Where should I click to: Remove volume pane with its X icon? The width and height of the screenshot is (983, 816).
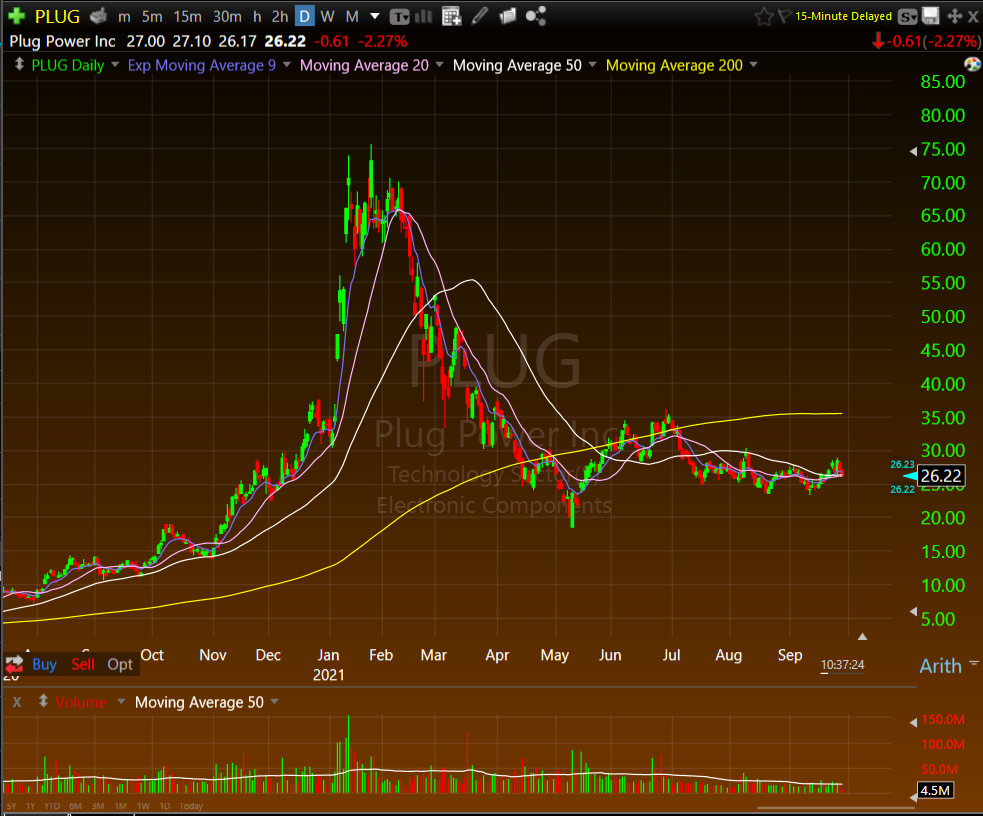[17, 702]
